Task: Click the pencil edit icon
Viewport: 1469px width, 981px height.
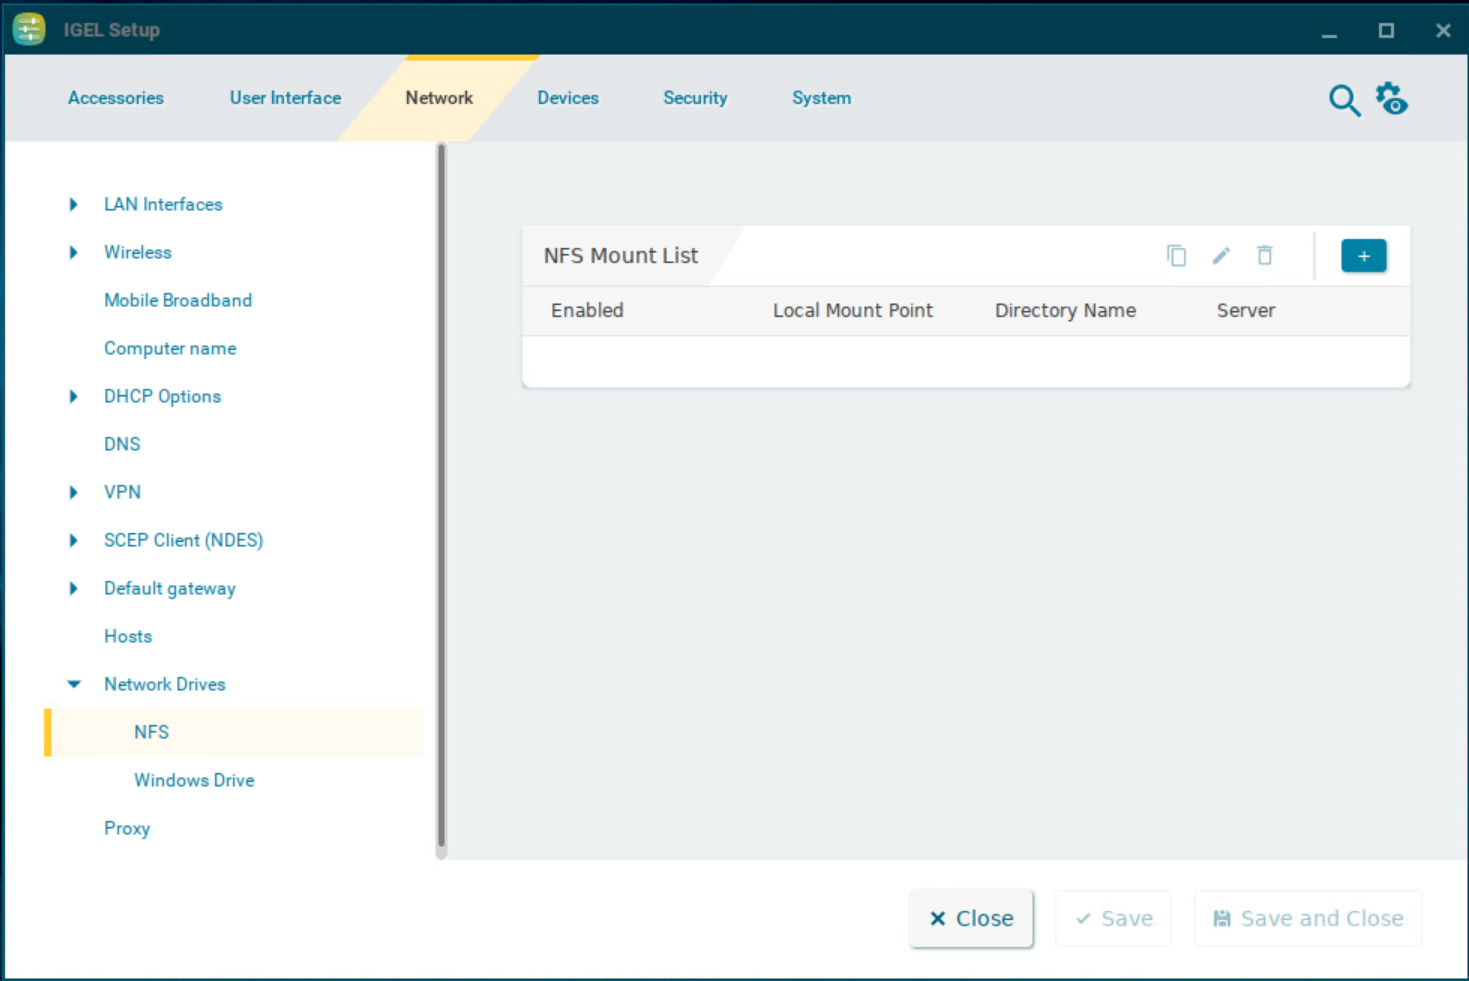Action: pyautogui.click(x=1220, y=256)
